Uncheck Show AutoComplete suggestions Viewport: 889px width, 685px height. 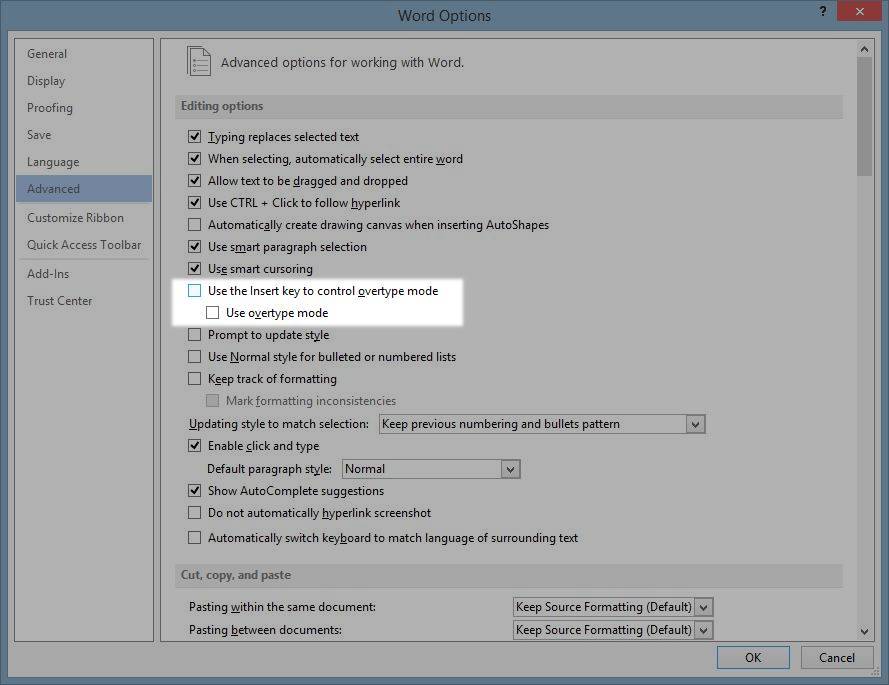click(195, 490)
